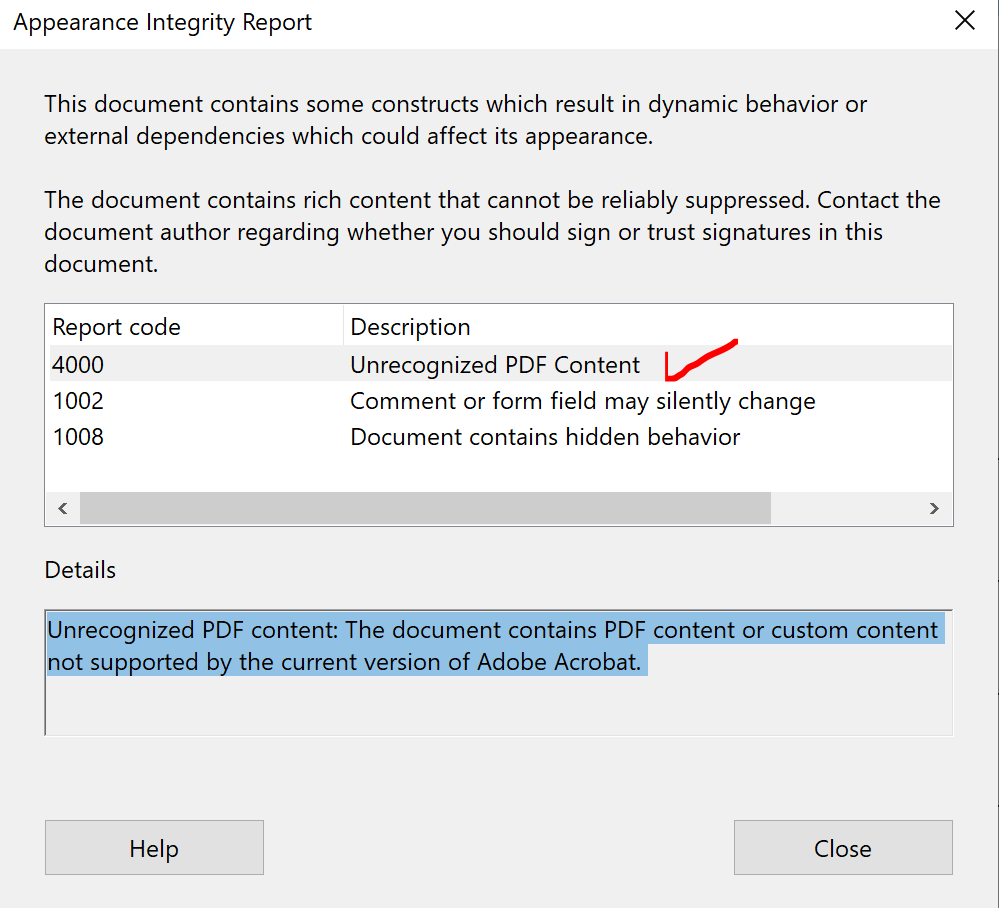The image size is (999, 908).
Task: Click the horizontal scrollbar thumb
Action: coord(425,508)
